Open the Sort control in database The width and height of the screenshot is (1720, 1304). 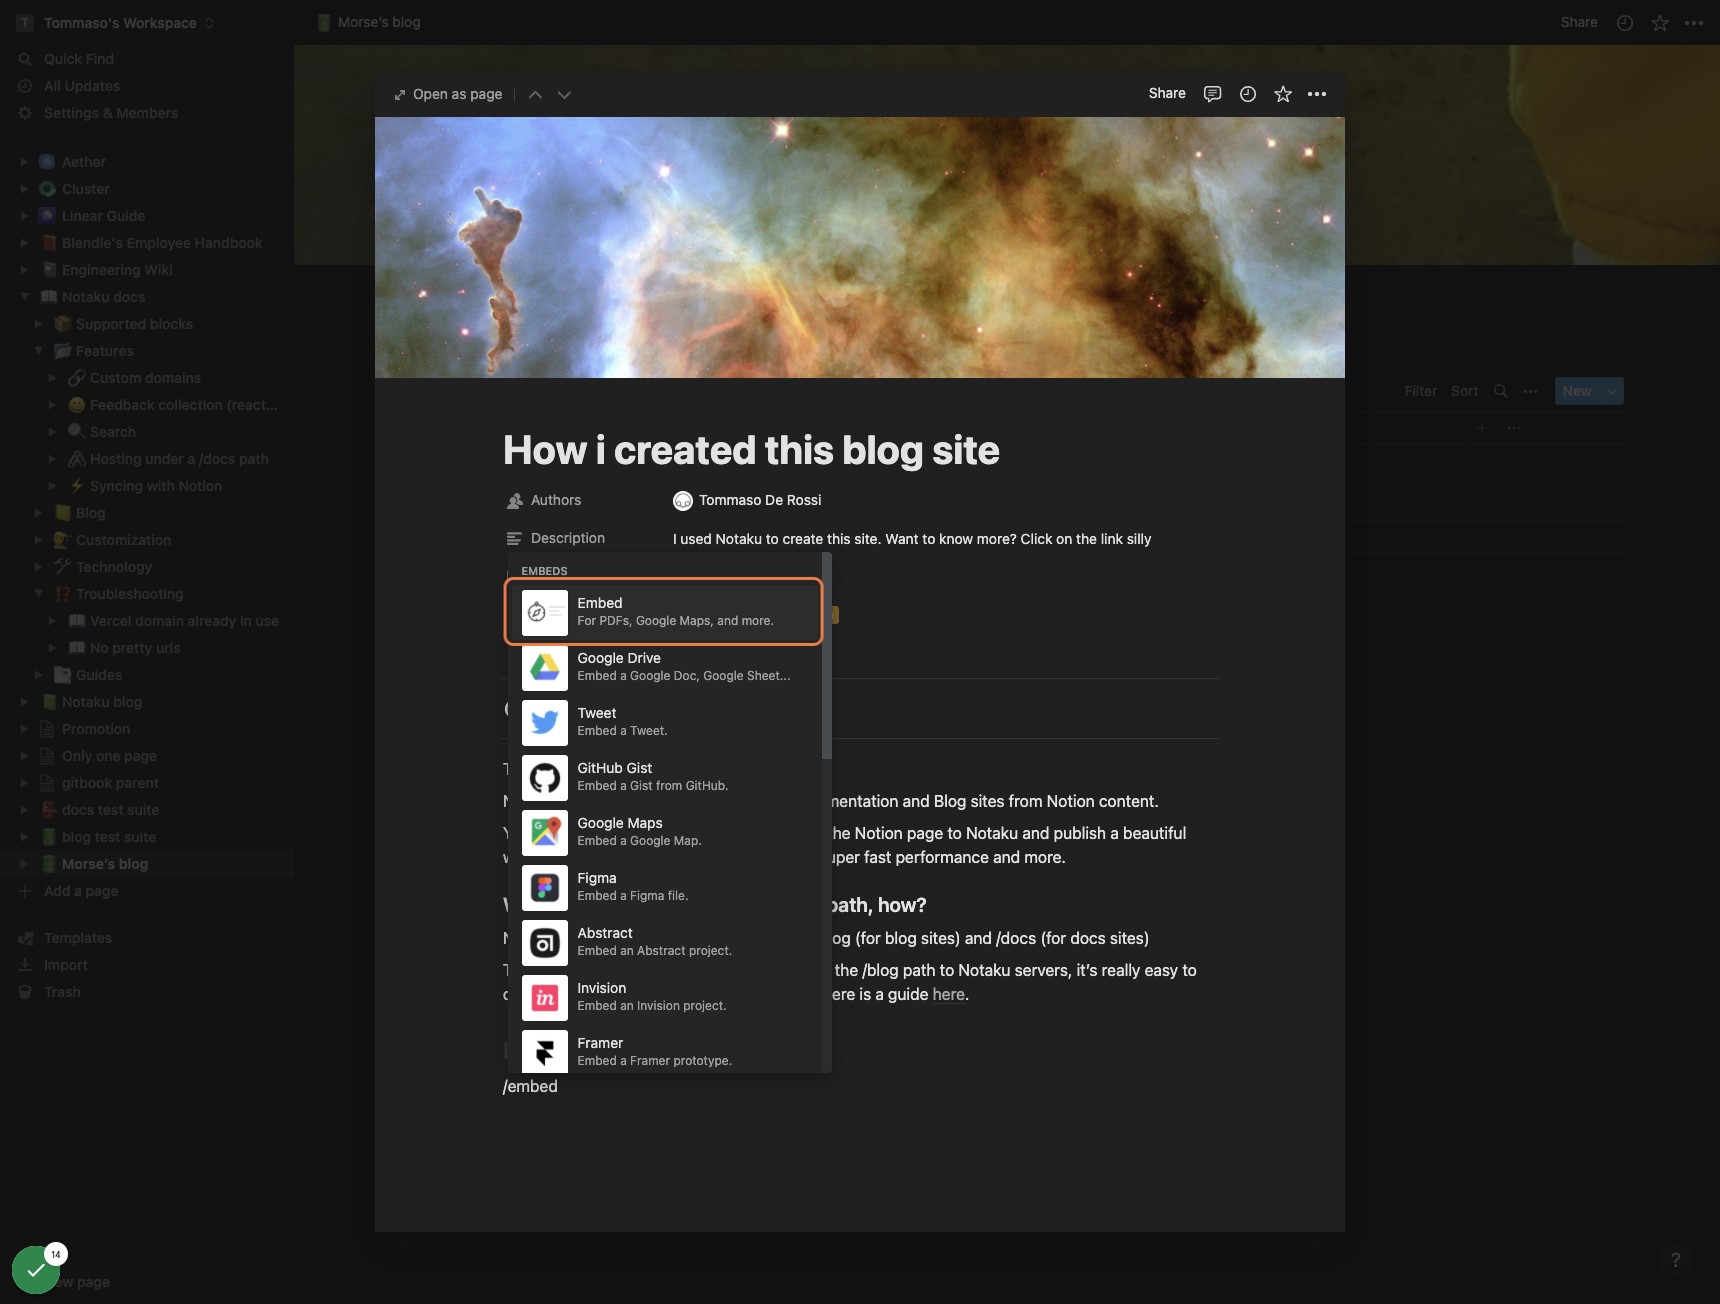[1464, 391]
